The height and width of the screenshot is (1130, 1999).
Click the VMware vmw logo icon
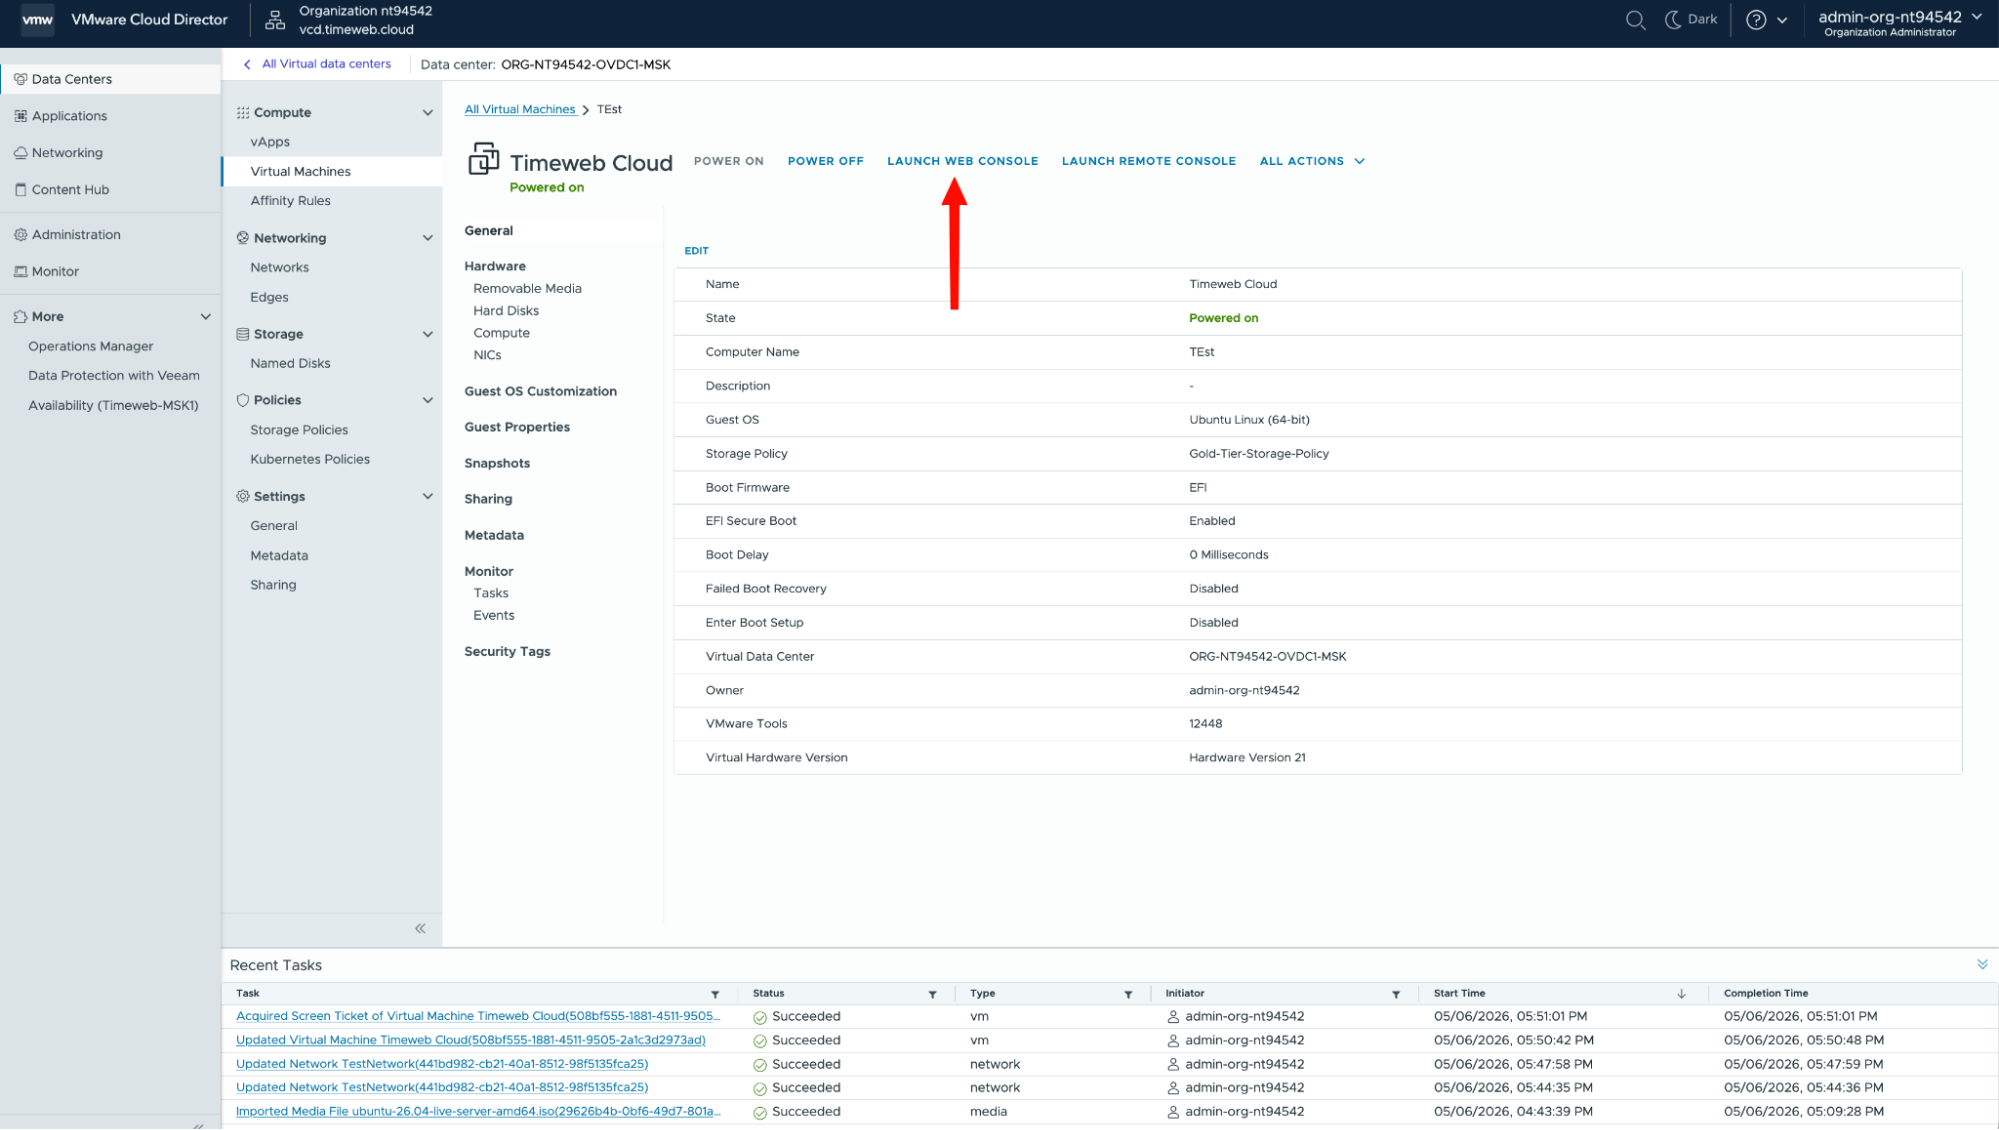coord(37,20)
